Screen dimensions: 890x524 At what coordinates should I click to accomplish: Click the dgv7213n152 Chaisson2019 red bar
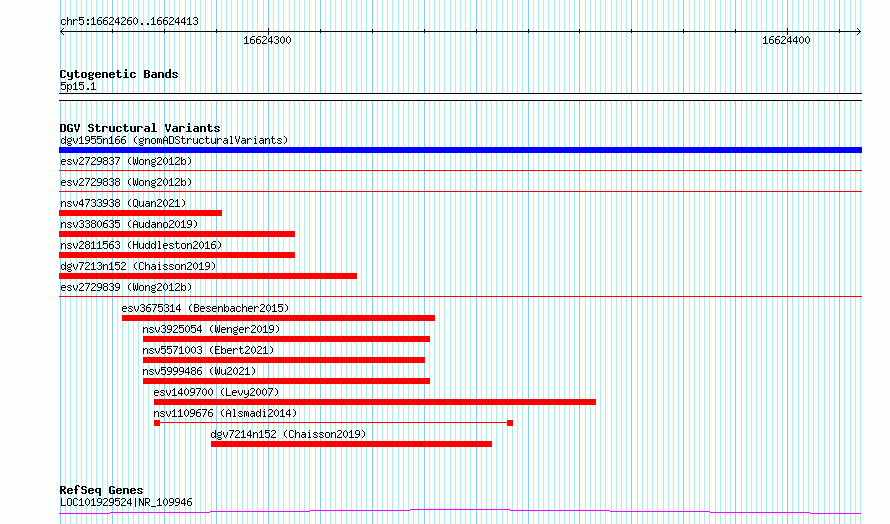pos(208,276)
